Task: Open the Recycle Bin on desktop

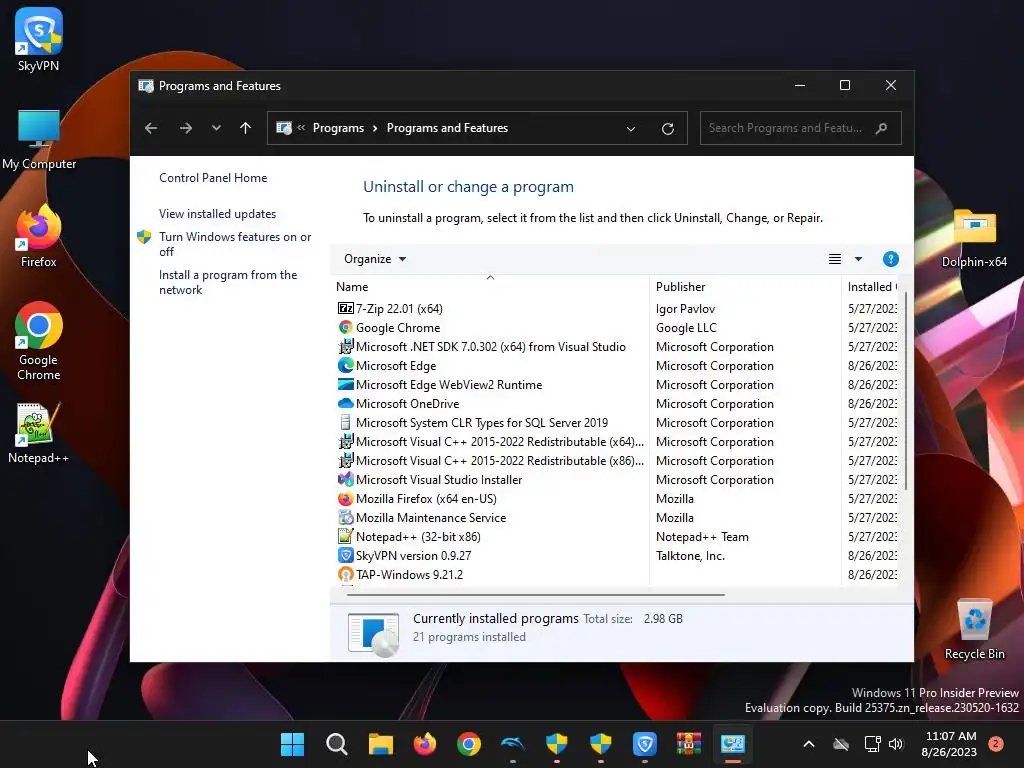Action: coord(974,630)
